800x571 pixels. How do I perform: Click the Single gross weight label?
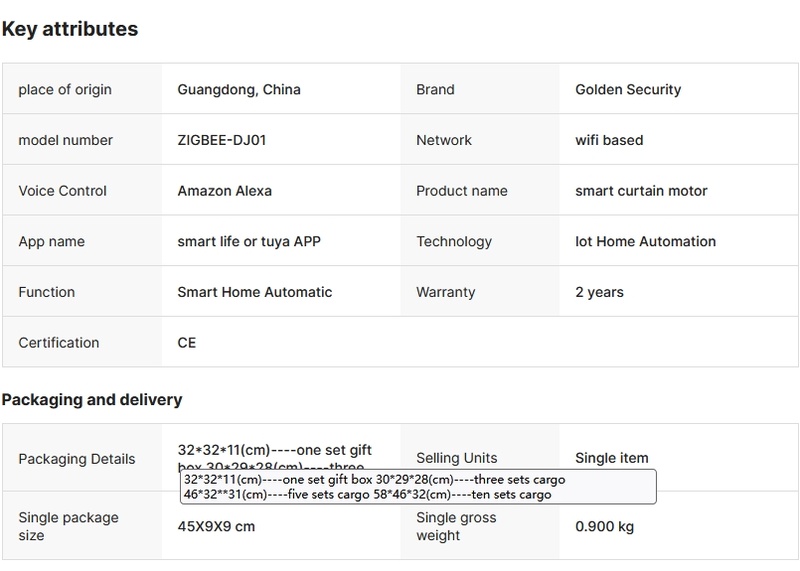[x=456, y=527]
